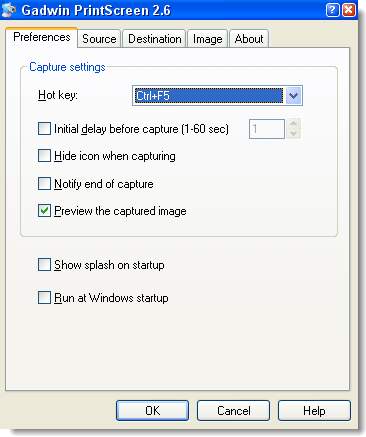Viewport: 366px width, 437px height.
Task: Enable Initial delay before capture
Action: point(44,129)
